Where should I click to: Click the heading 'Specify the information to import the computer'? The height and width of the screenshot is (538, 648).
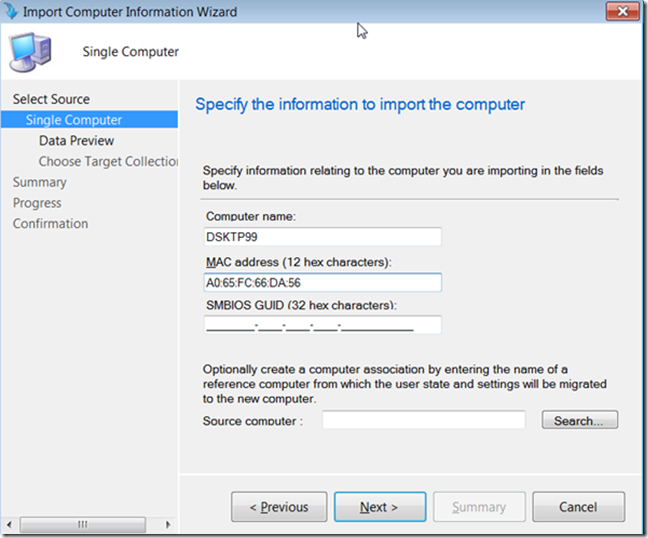coord(360,105)
